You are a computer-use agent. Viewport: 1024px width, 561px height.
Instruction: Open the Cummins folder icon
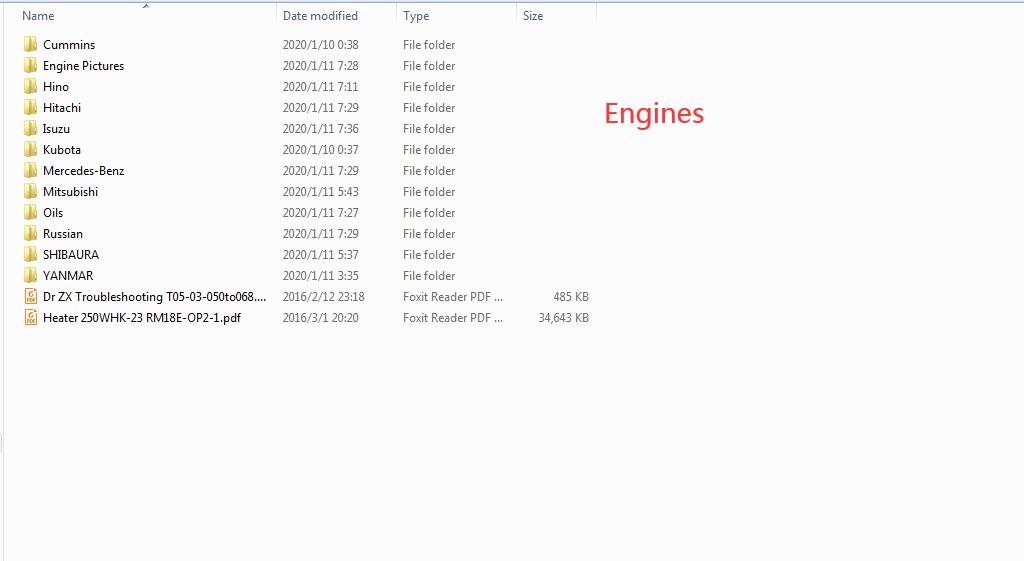click(x=30, y=44)
